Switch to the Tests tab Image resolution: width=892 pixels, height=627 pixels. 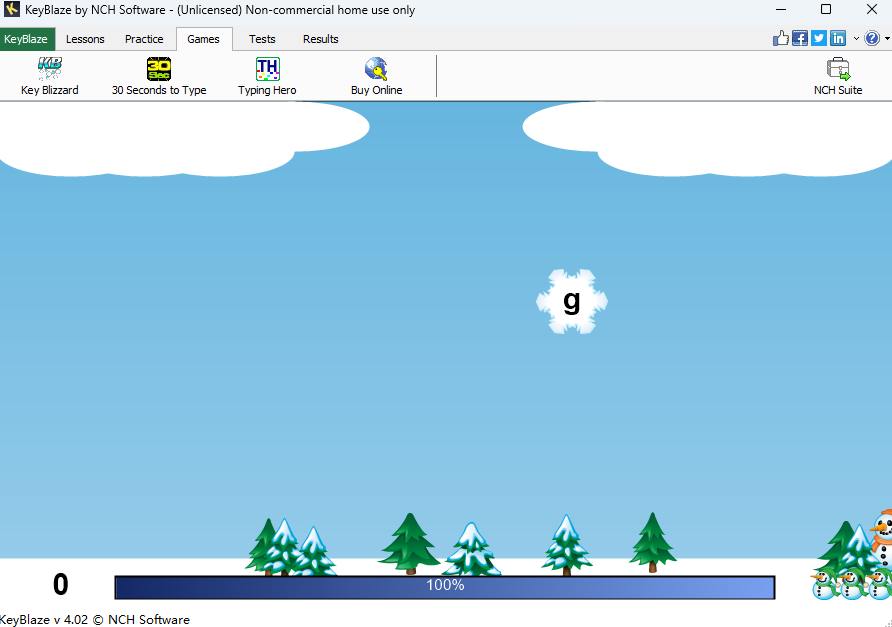262,39
